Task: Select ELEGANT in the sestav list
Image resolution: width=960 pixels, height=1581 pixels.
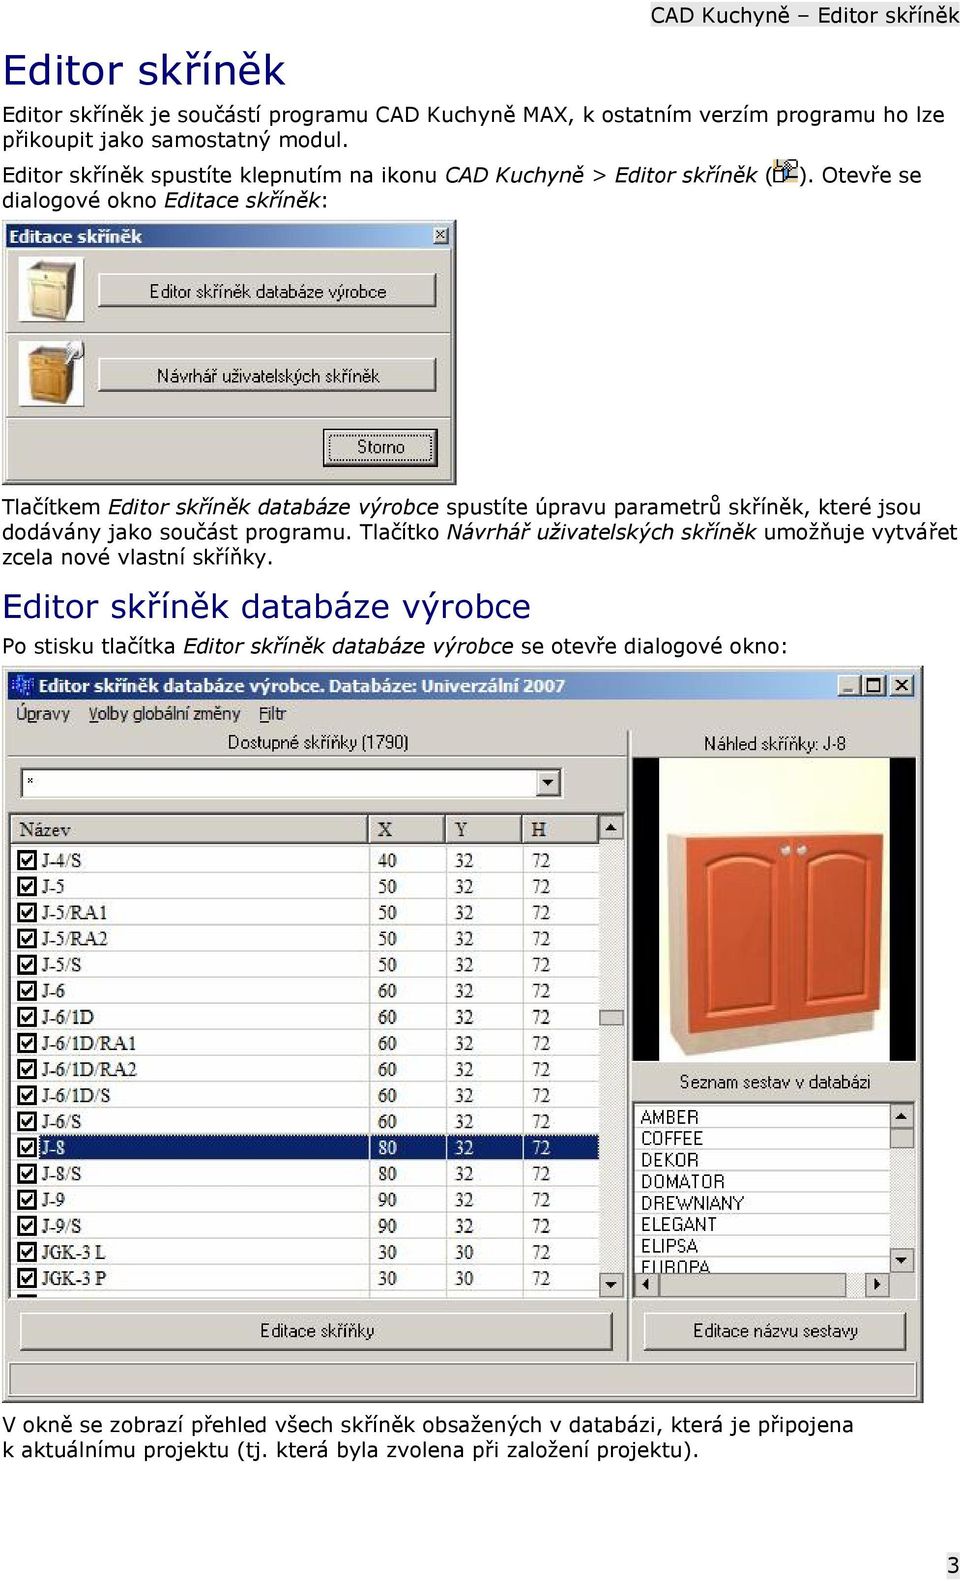Action: [x=679, y=1224]
